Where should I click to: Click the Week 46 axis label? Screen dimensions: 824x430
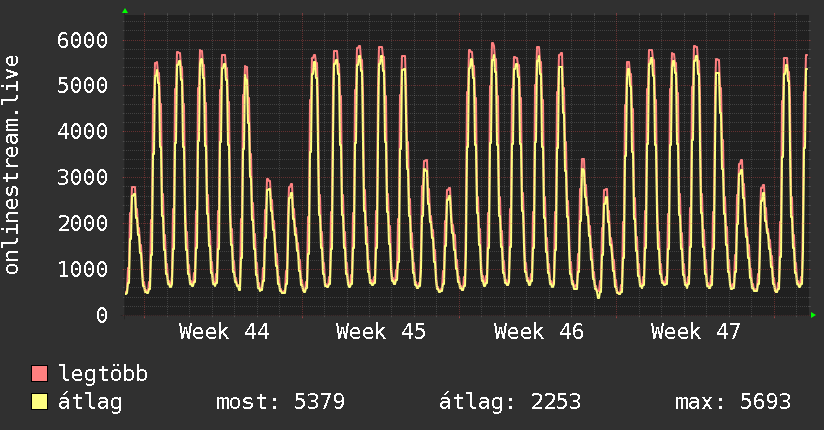pyautogui.click(x=539, y=332)
